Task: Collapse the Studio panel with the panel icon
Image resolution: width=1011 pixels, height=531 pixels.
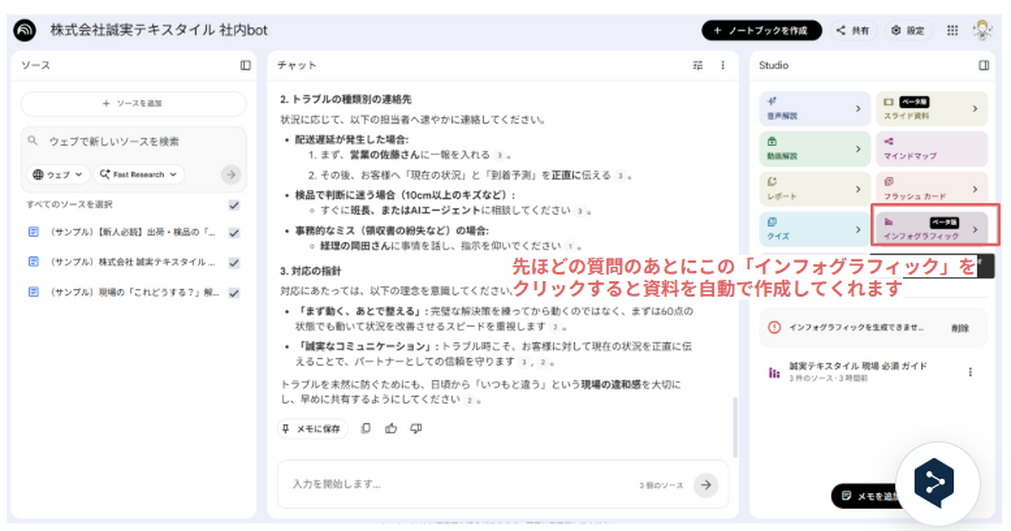Action: coord(984,66)
